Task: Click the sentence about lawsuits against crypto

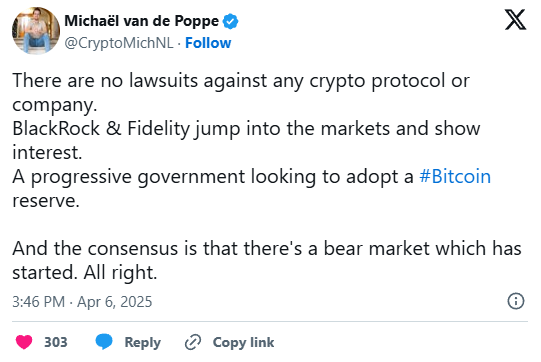Action: 241,92
